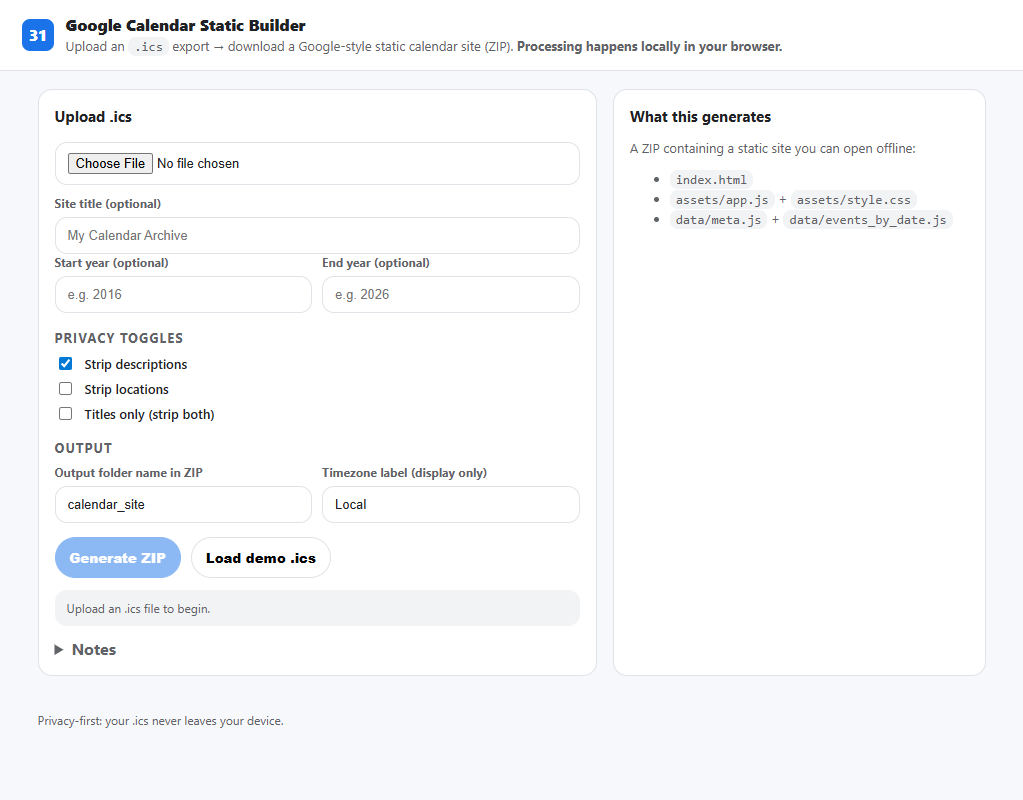The height and width of the screenshot is (800, 1023).
Task: Click the Start year field
Action: [183, 294]
